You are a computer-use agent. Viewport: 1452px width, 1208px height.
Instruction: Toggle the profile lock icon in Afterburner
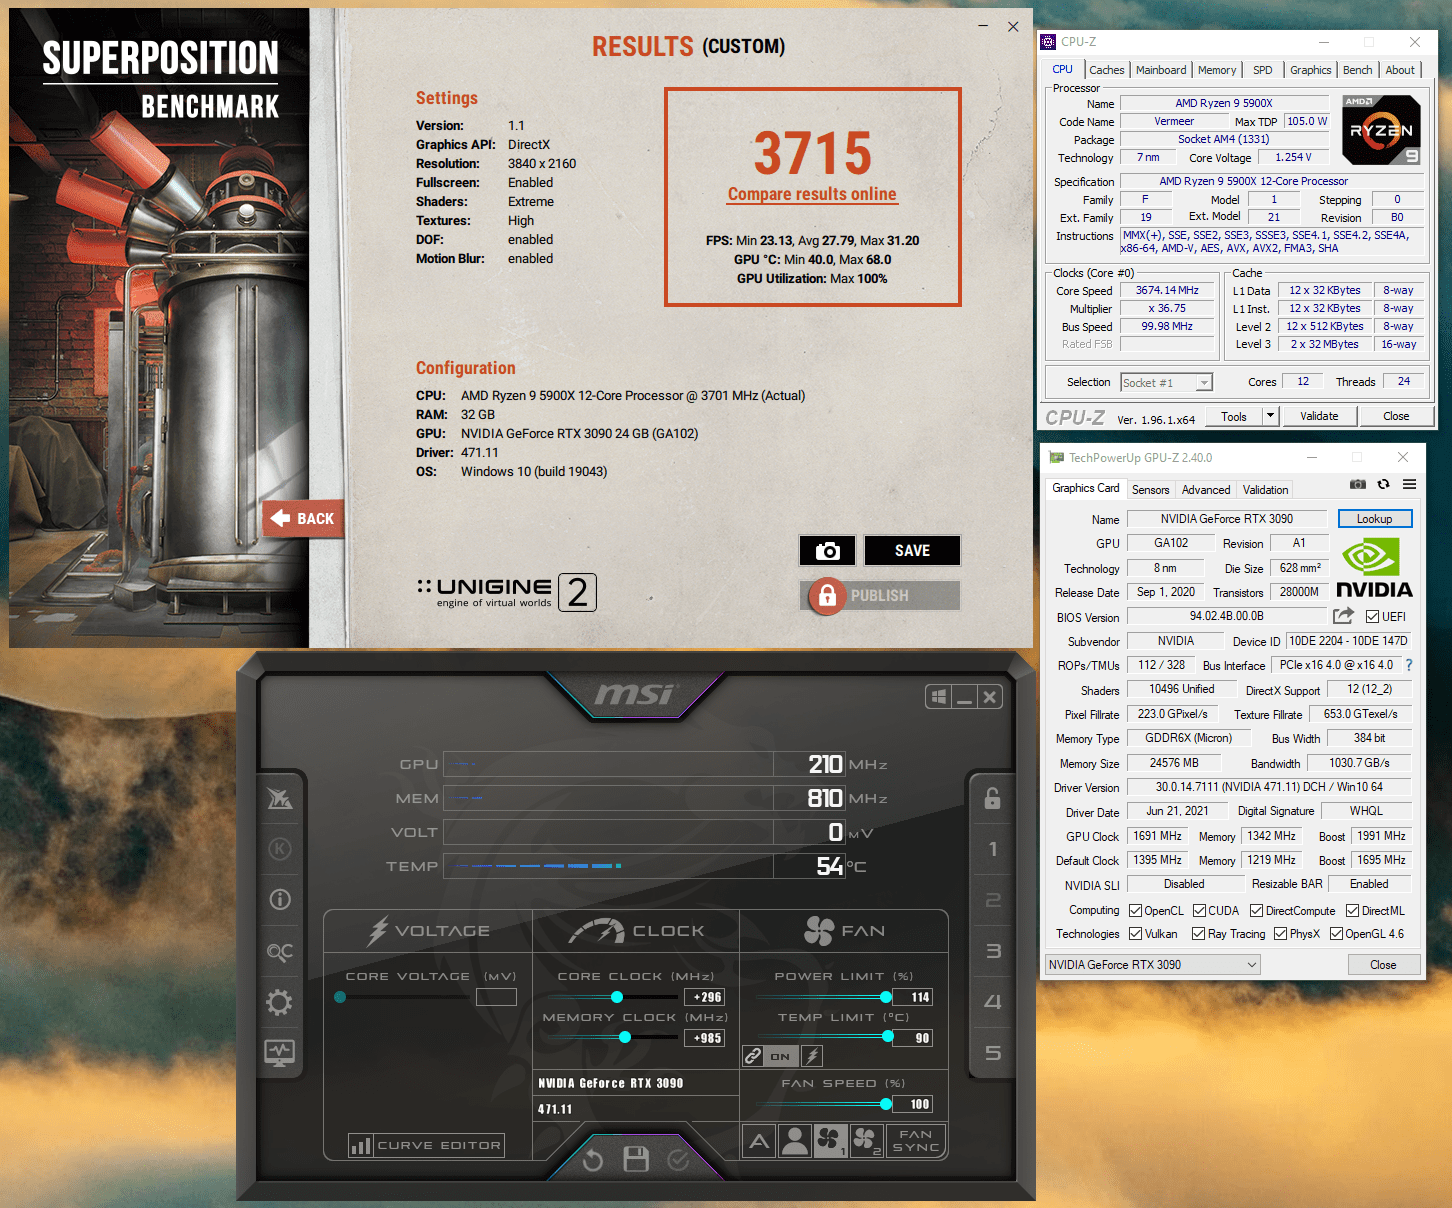click(992, 798)
